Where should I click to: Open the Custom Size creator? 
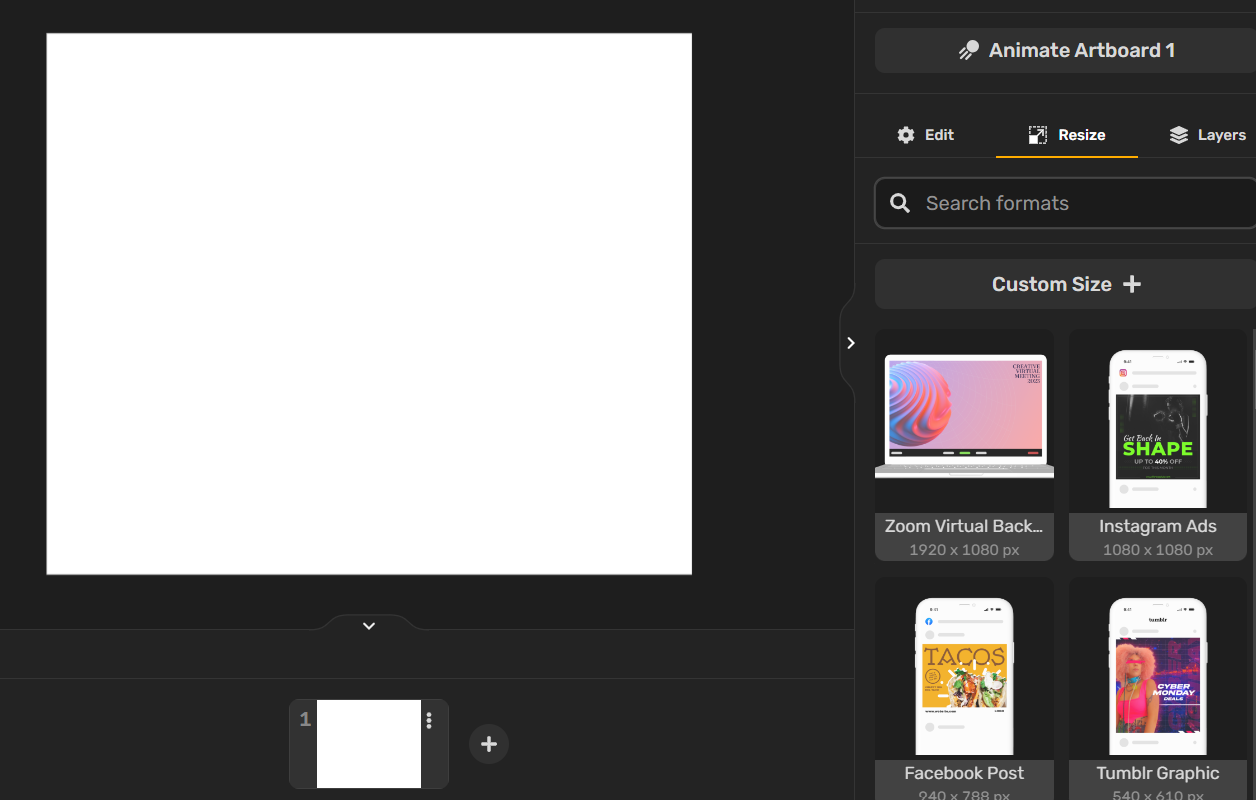coord(1065,283)
